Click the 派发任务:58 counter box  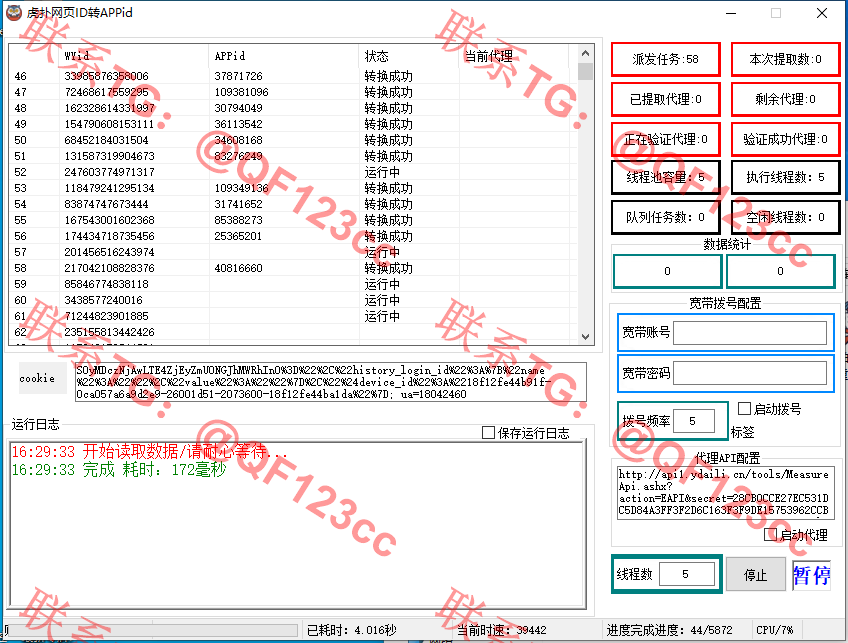[x=666, y=59]
